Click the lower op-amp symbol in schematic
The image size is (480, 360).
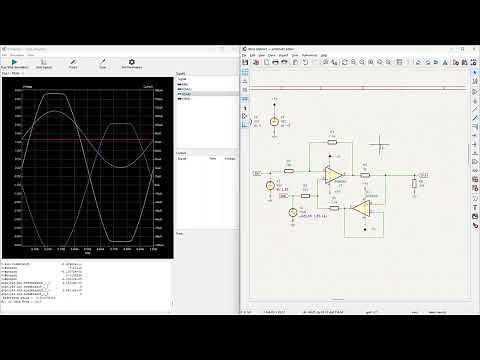(x=361, y=208)
